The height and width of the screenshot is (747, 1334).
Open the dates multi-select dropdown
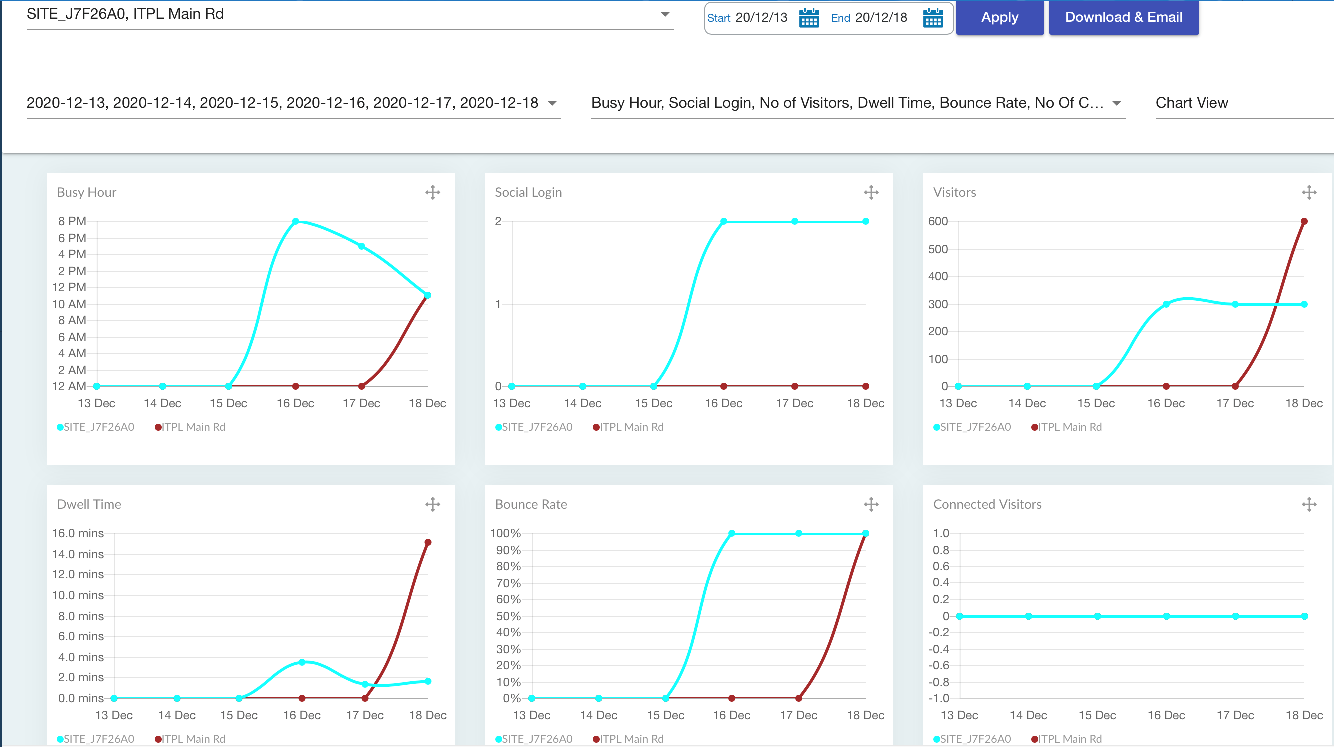553,103
